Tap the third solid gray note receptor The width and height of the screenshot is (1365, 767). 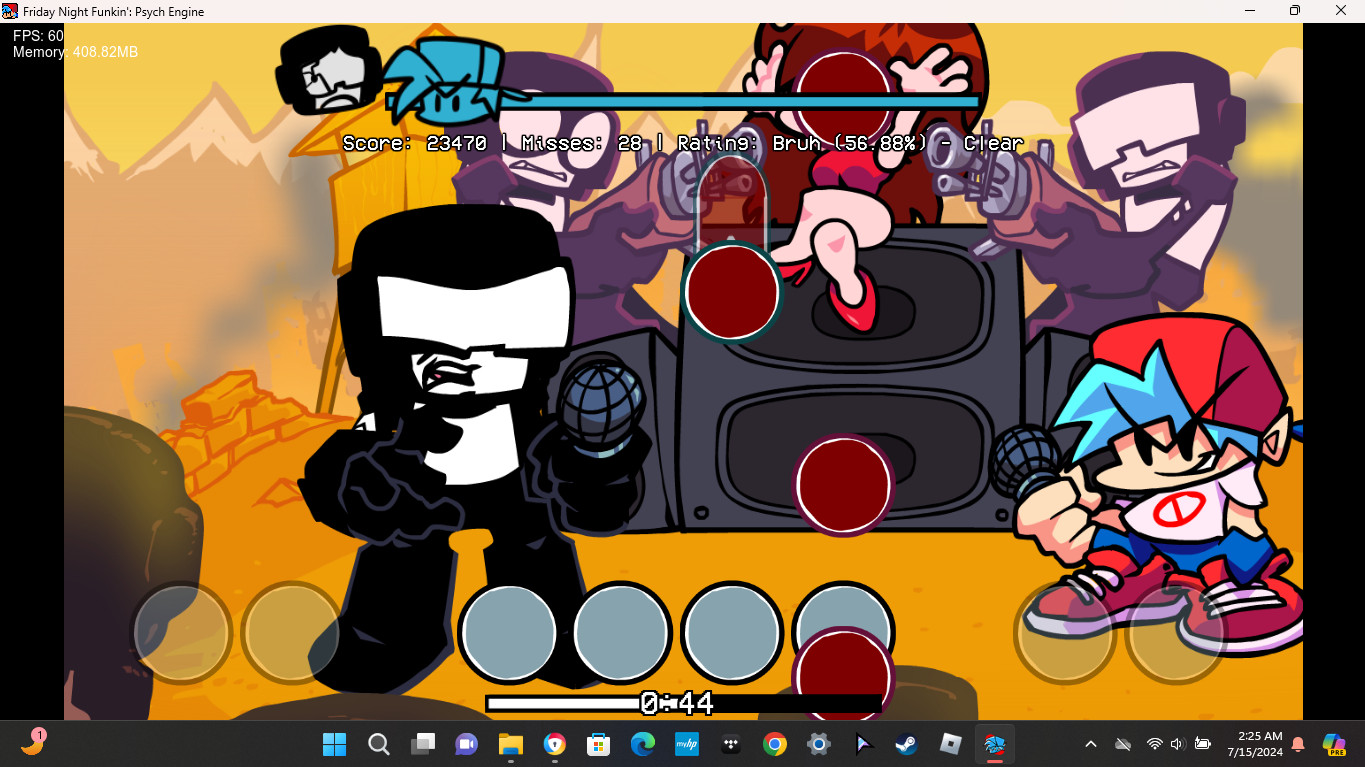pos(731,633)
